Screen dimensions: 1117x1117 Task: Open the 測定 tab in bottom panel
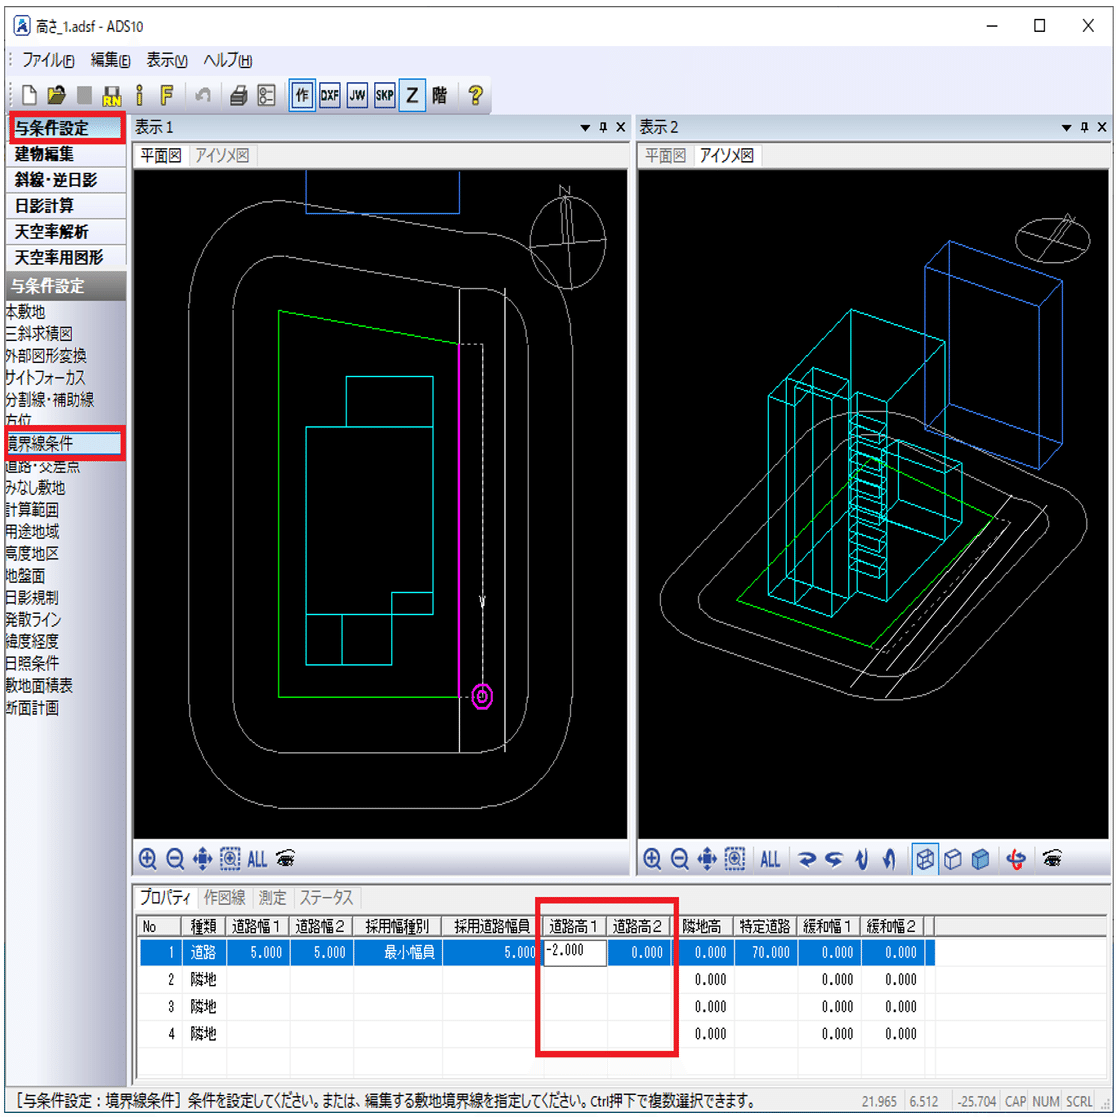click(x=272, y=898)
